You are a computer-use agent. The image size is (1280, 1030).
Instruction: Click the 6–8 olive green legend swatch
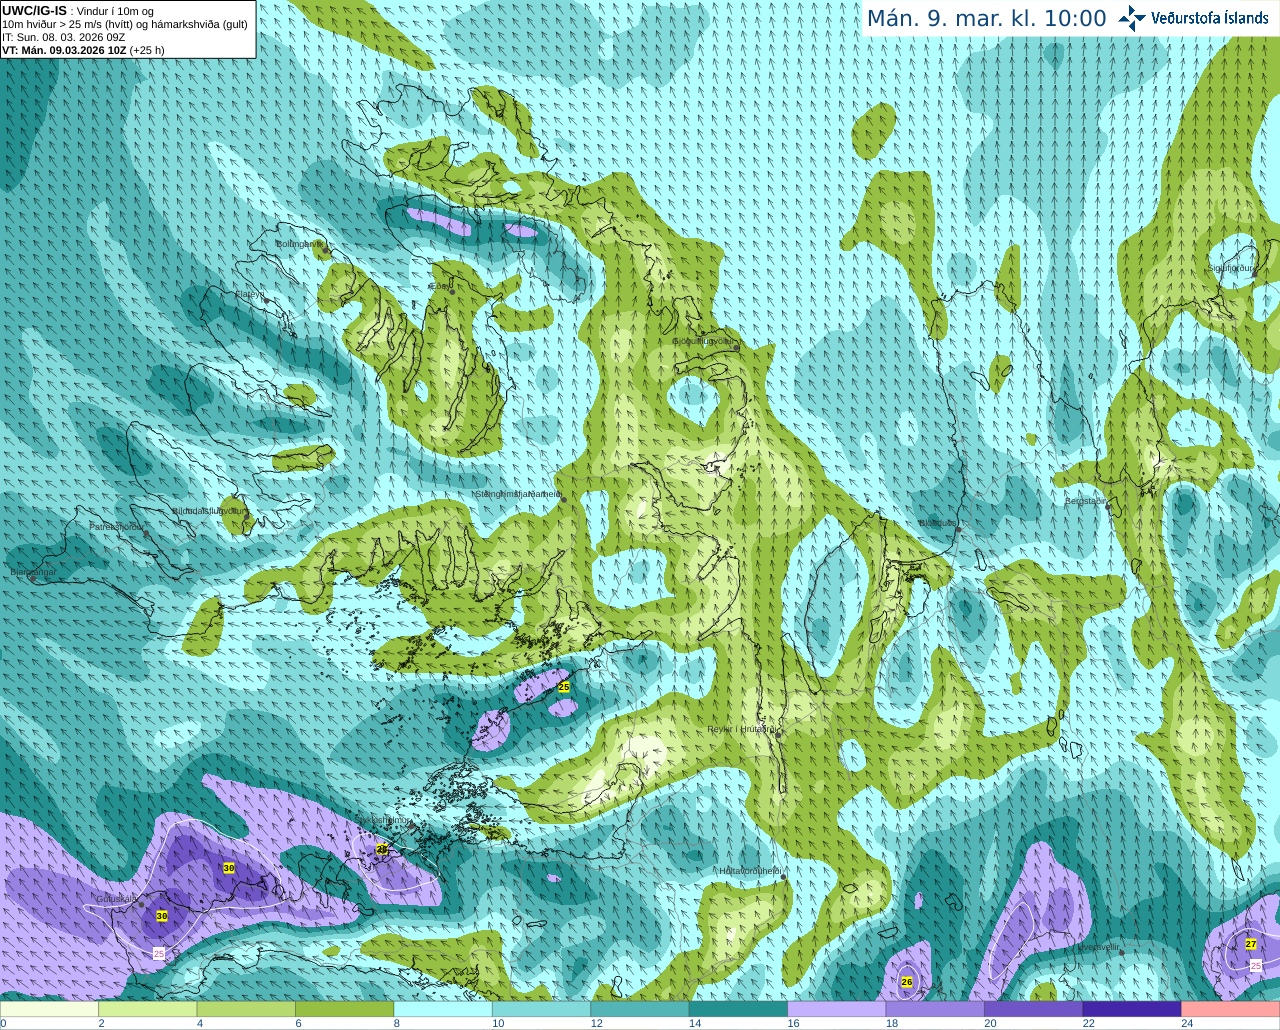click(x=345, y=1009)
